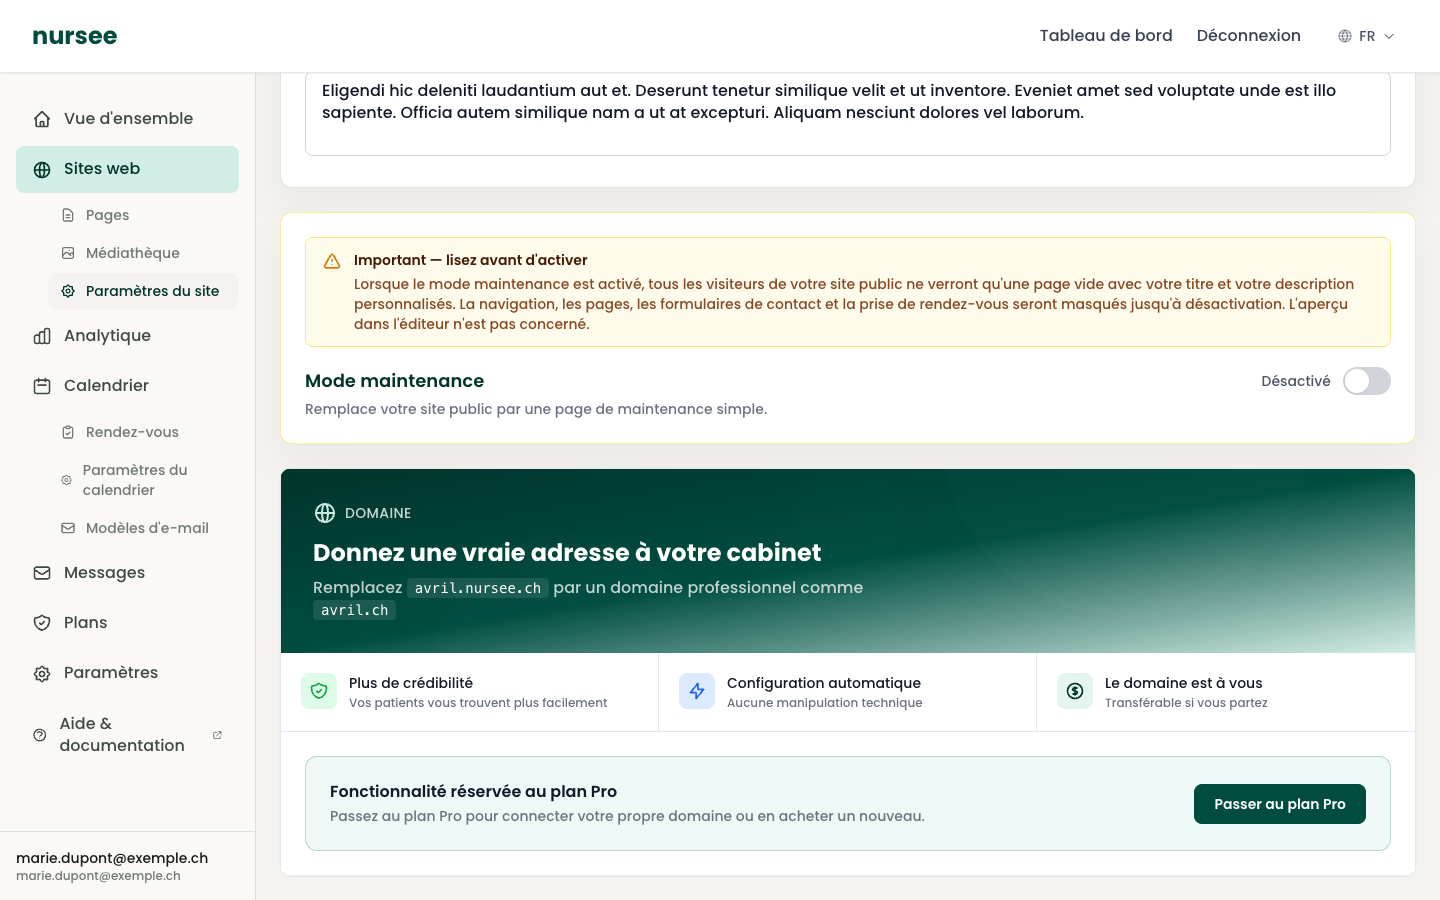Open the Aide & documentation link

[x=127, y=735]
